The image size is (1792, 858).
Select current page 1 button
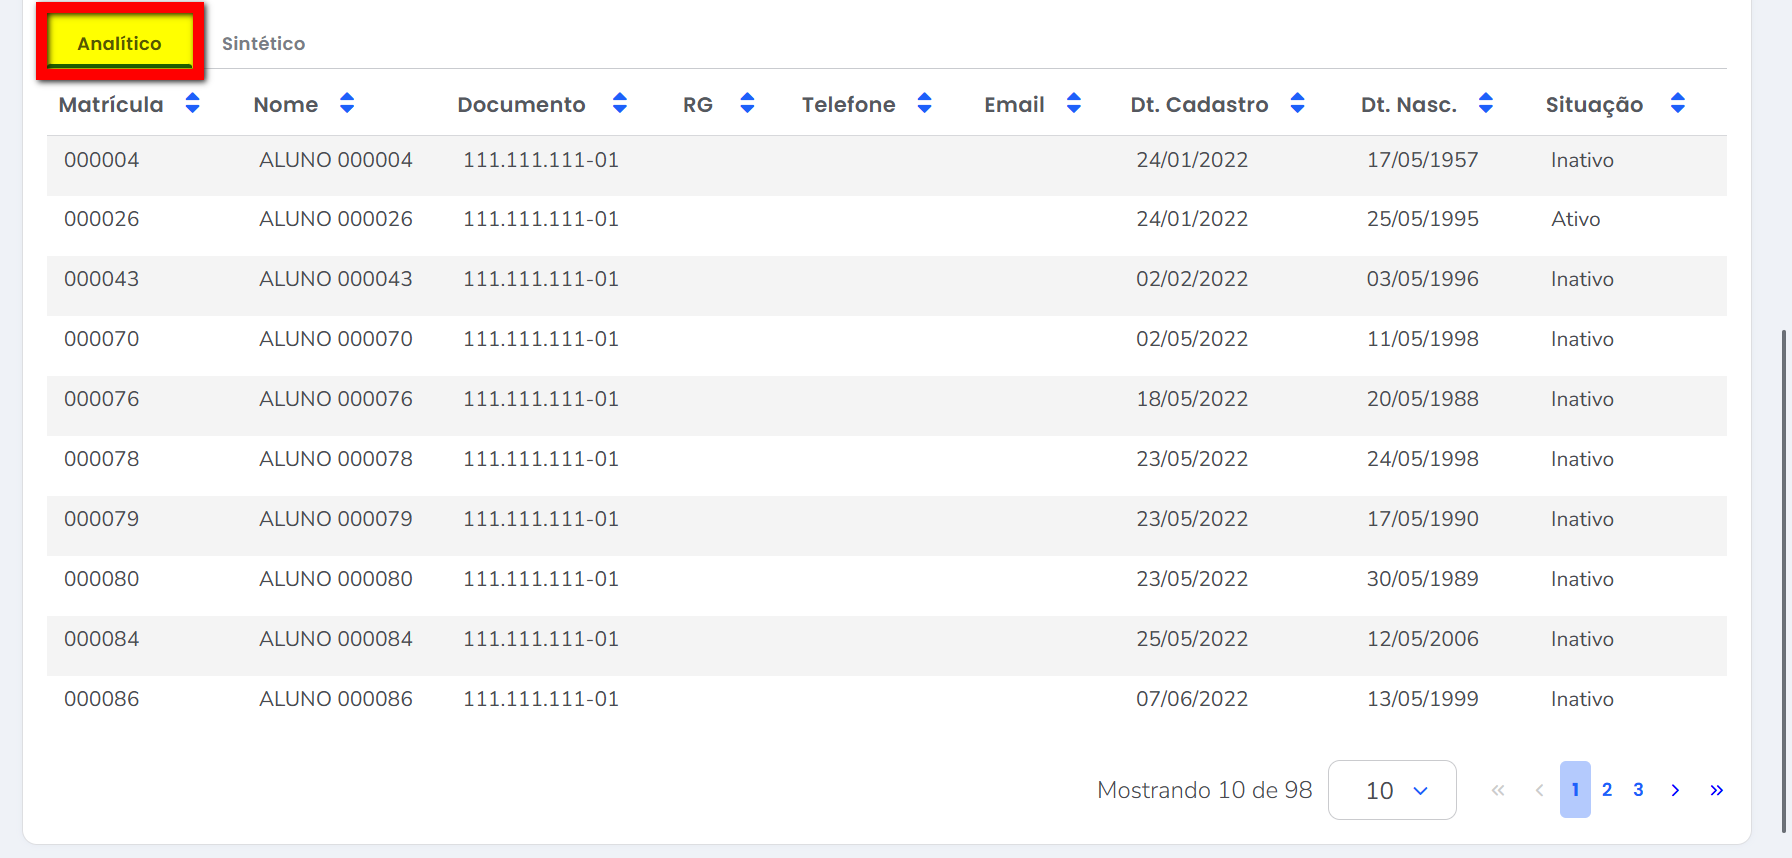tap(1575, 790)
